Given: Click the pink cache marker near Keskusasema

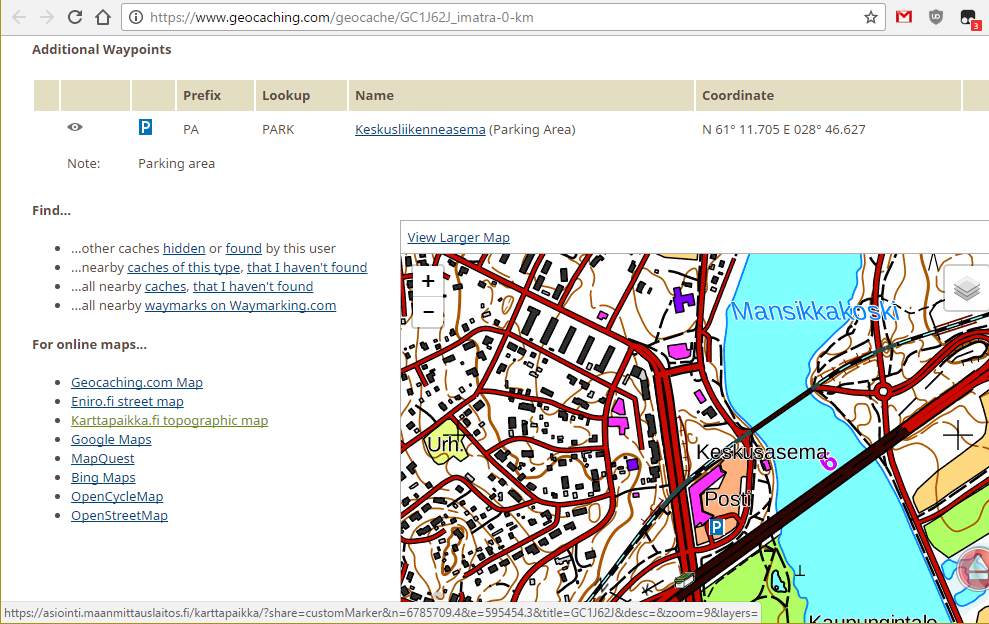Looking at the screenshot, I should [x=827, y=461].
